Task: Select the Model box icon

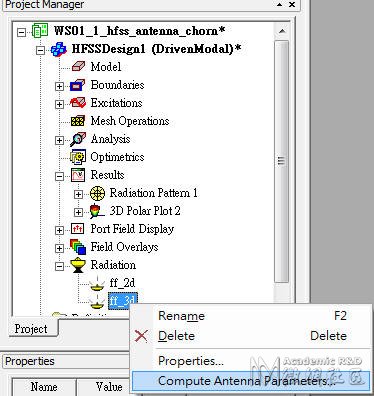Action: coord(78,66)
